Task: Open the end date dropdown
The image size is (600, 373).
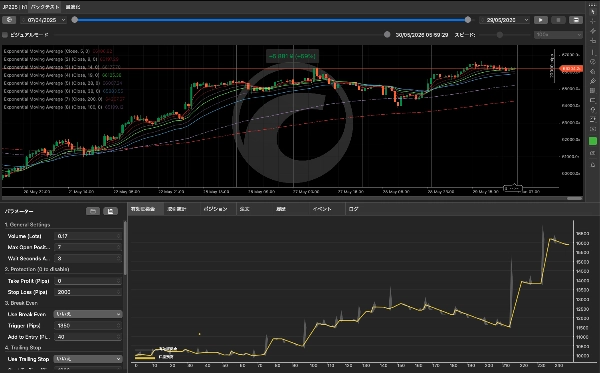Action: (505, 20)
